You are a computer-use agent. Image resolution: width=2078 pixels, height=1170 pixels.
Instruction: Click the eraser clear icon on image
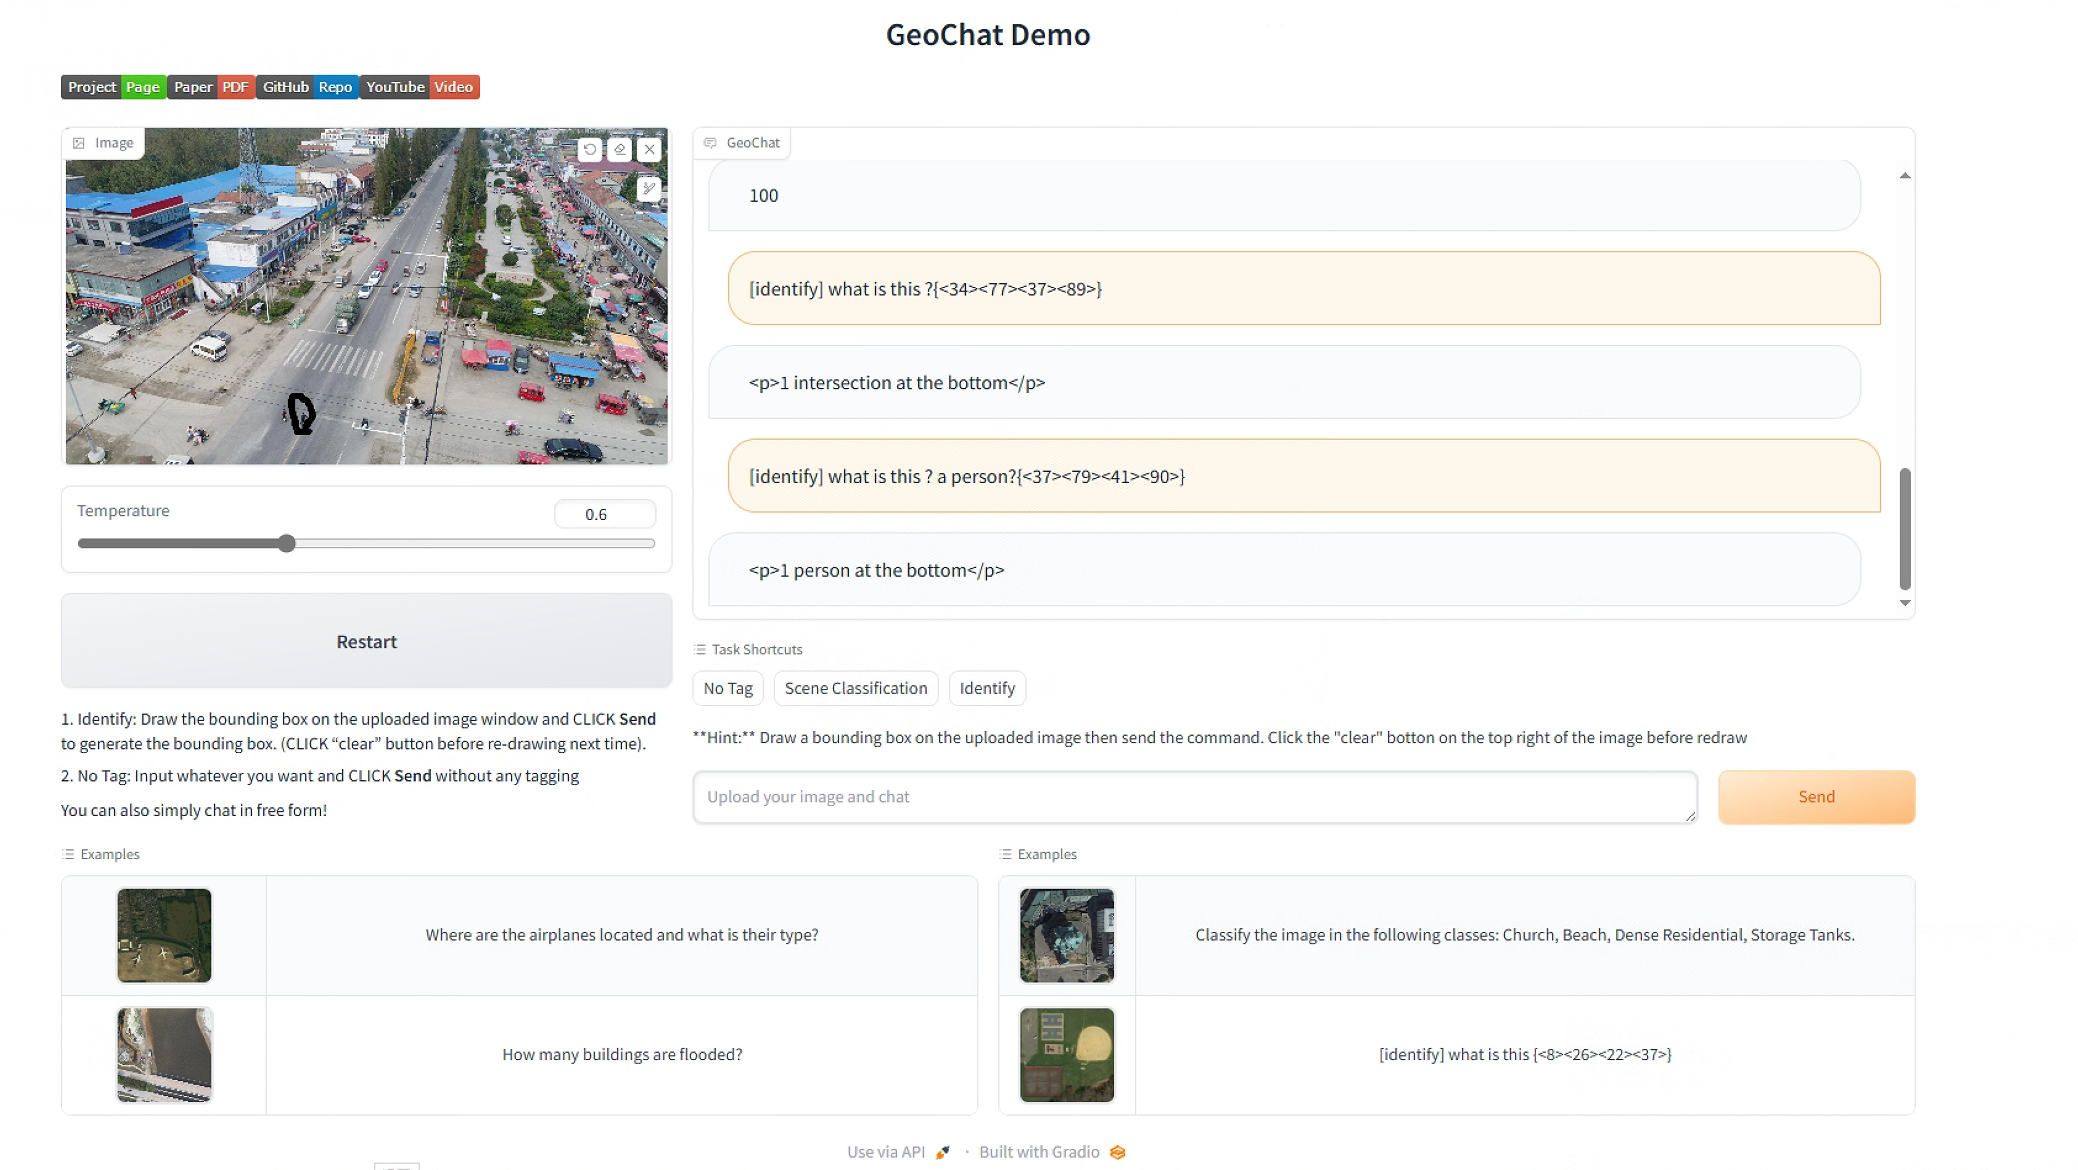[620, 149]
